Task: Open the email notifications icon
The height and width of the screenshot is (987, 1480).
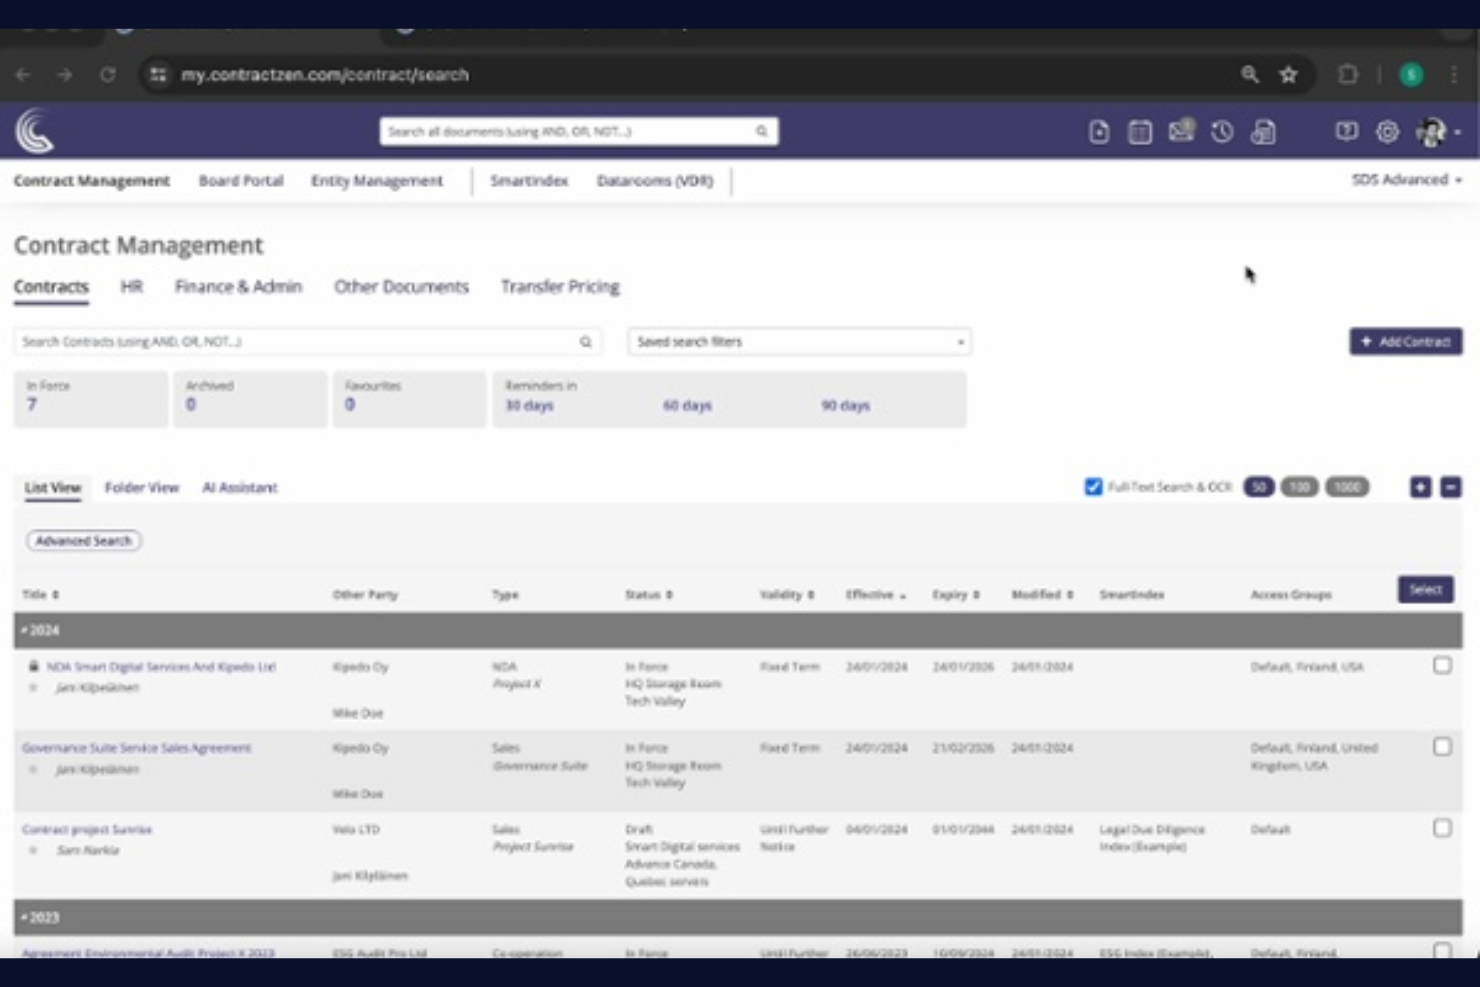Action: (1180, 130)
